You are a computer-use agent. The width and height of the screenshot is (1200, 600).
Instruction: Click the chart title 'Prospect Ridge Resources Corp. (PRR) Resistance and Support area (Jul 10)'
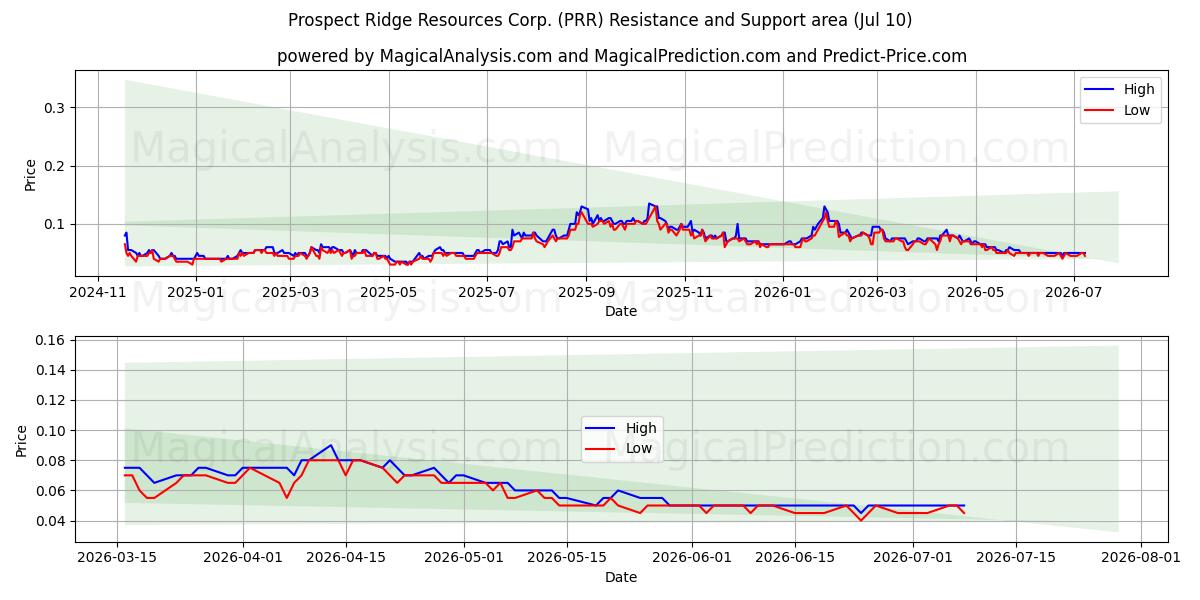coord(600,20)
